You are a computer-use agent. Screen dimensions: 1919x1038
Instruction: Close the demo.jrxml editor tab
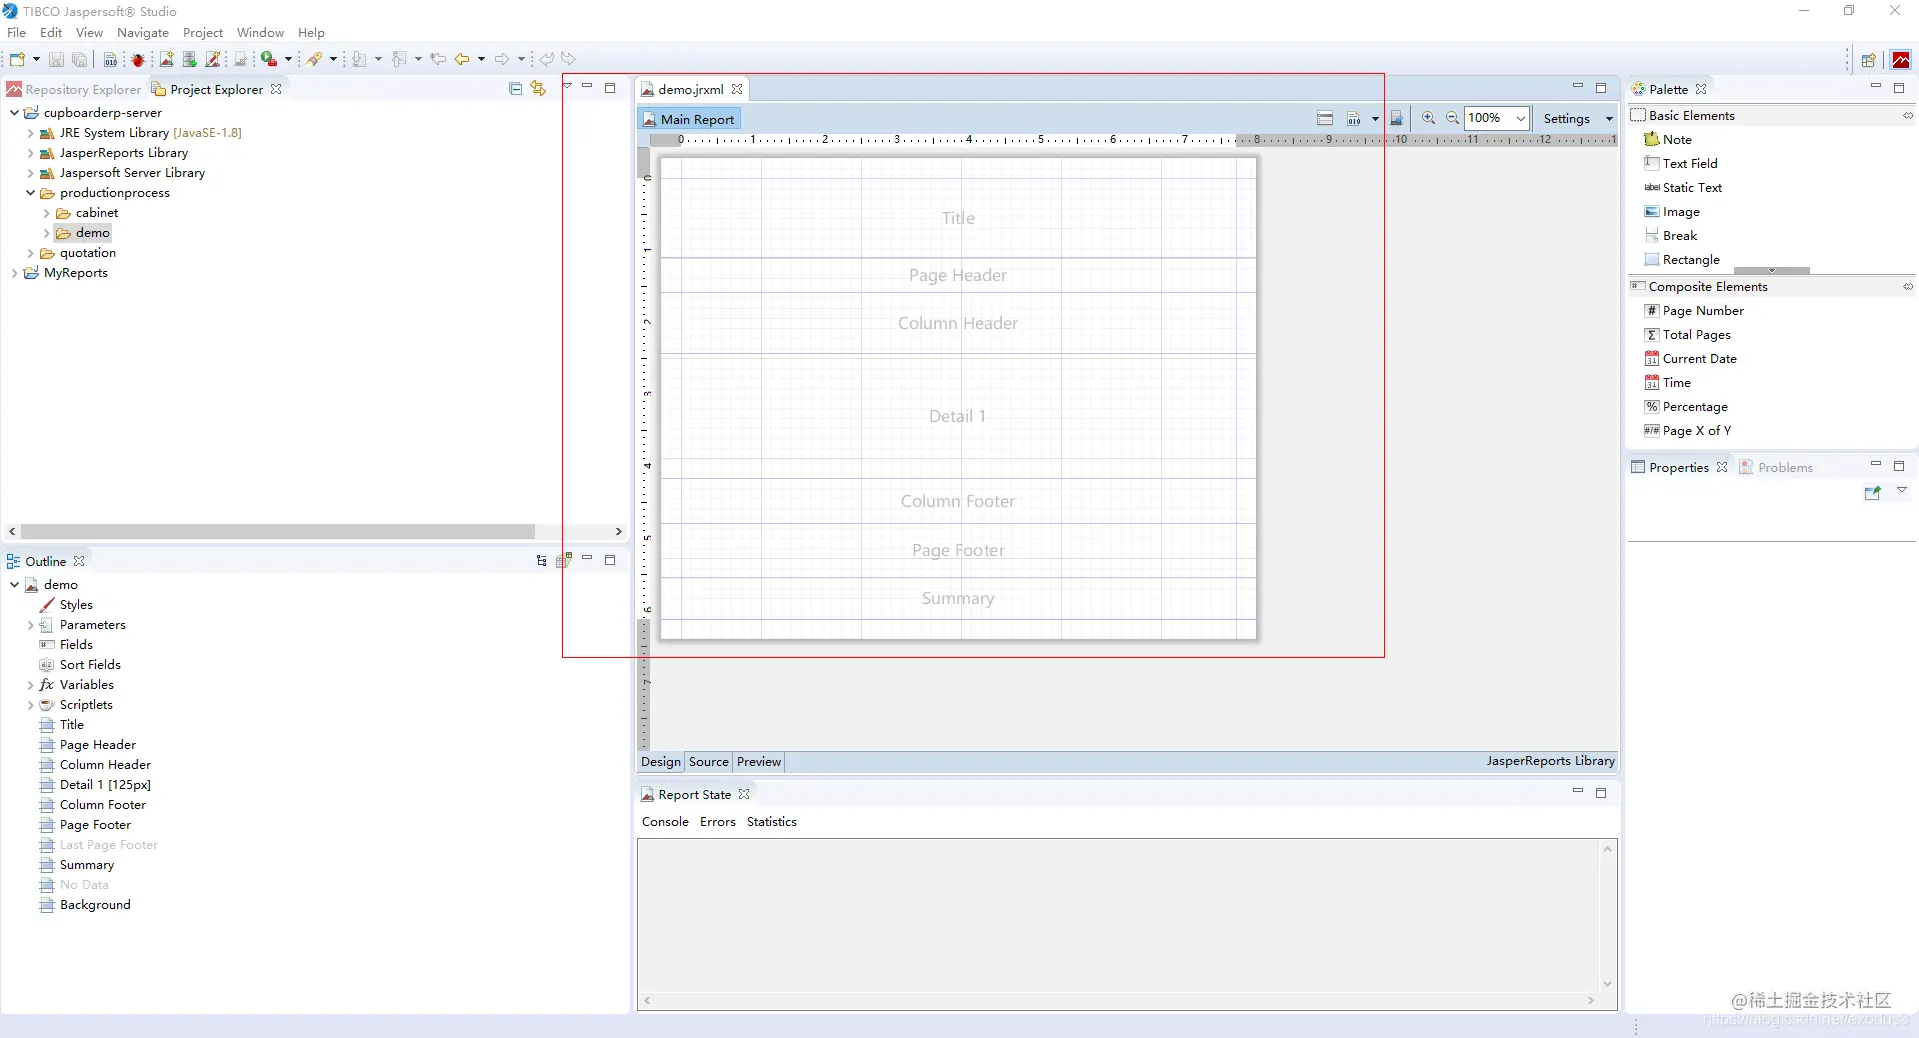[737, 89]
